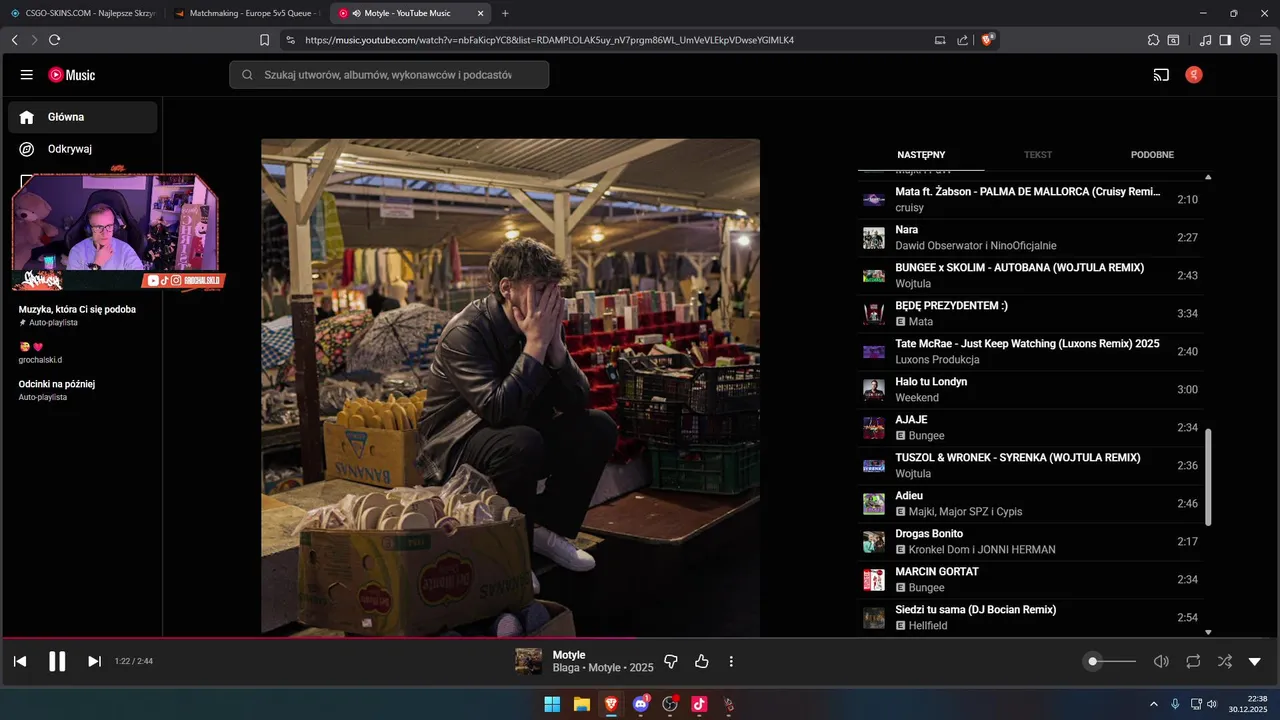Play BUNGEE x SKOLIM AUTOBANA remix
This screenshot has width=1280, height=720.
coord(1030,275)
